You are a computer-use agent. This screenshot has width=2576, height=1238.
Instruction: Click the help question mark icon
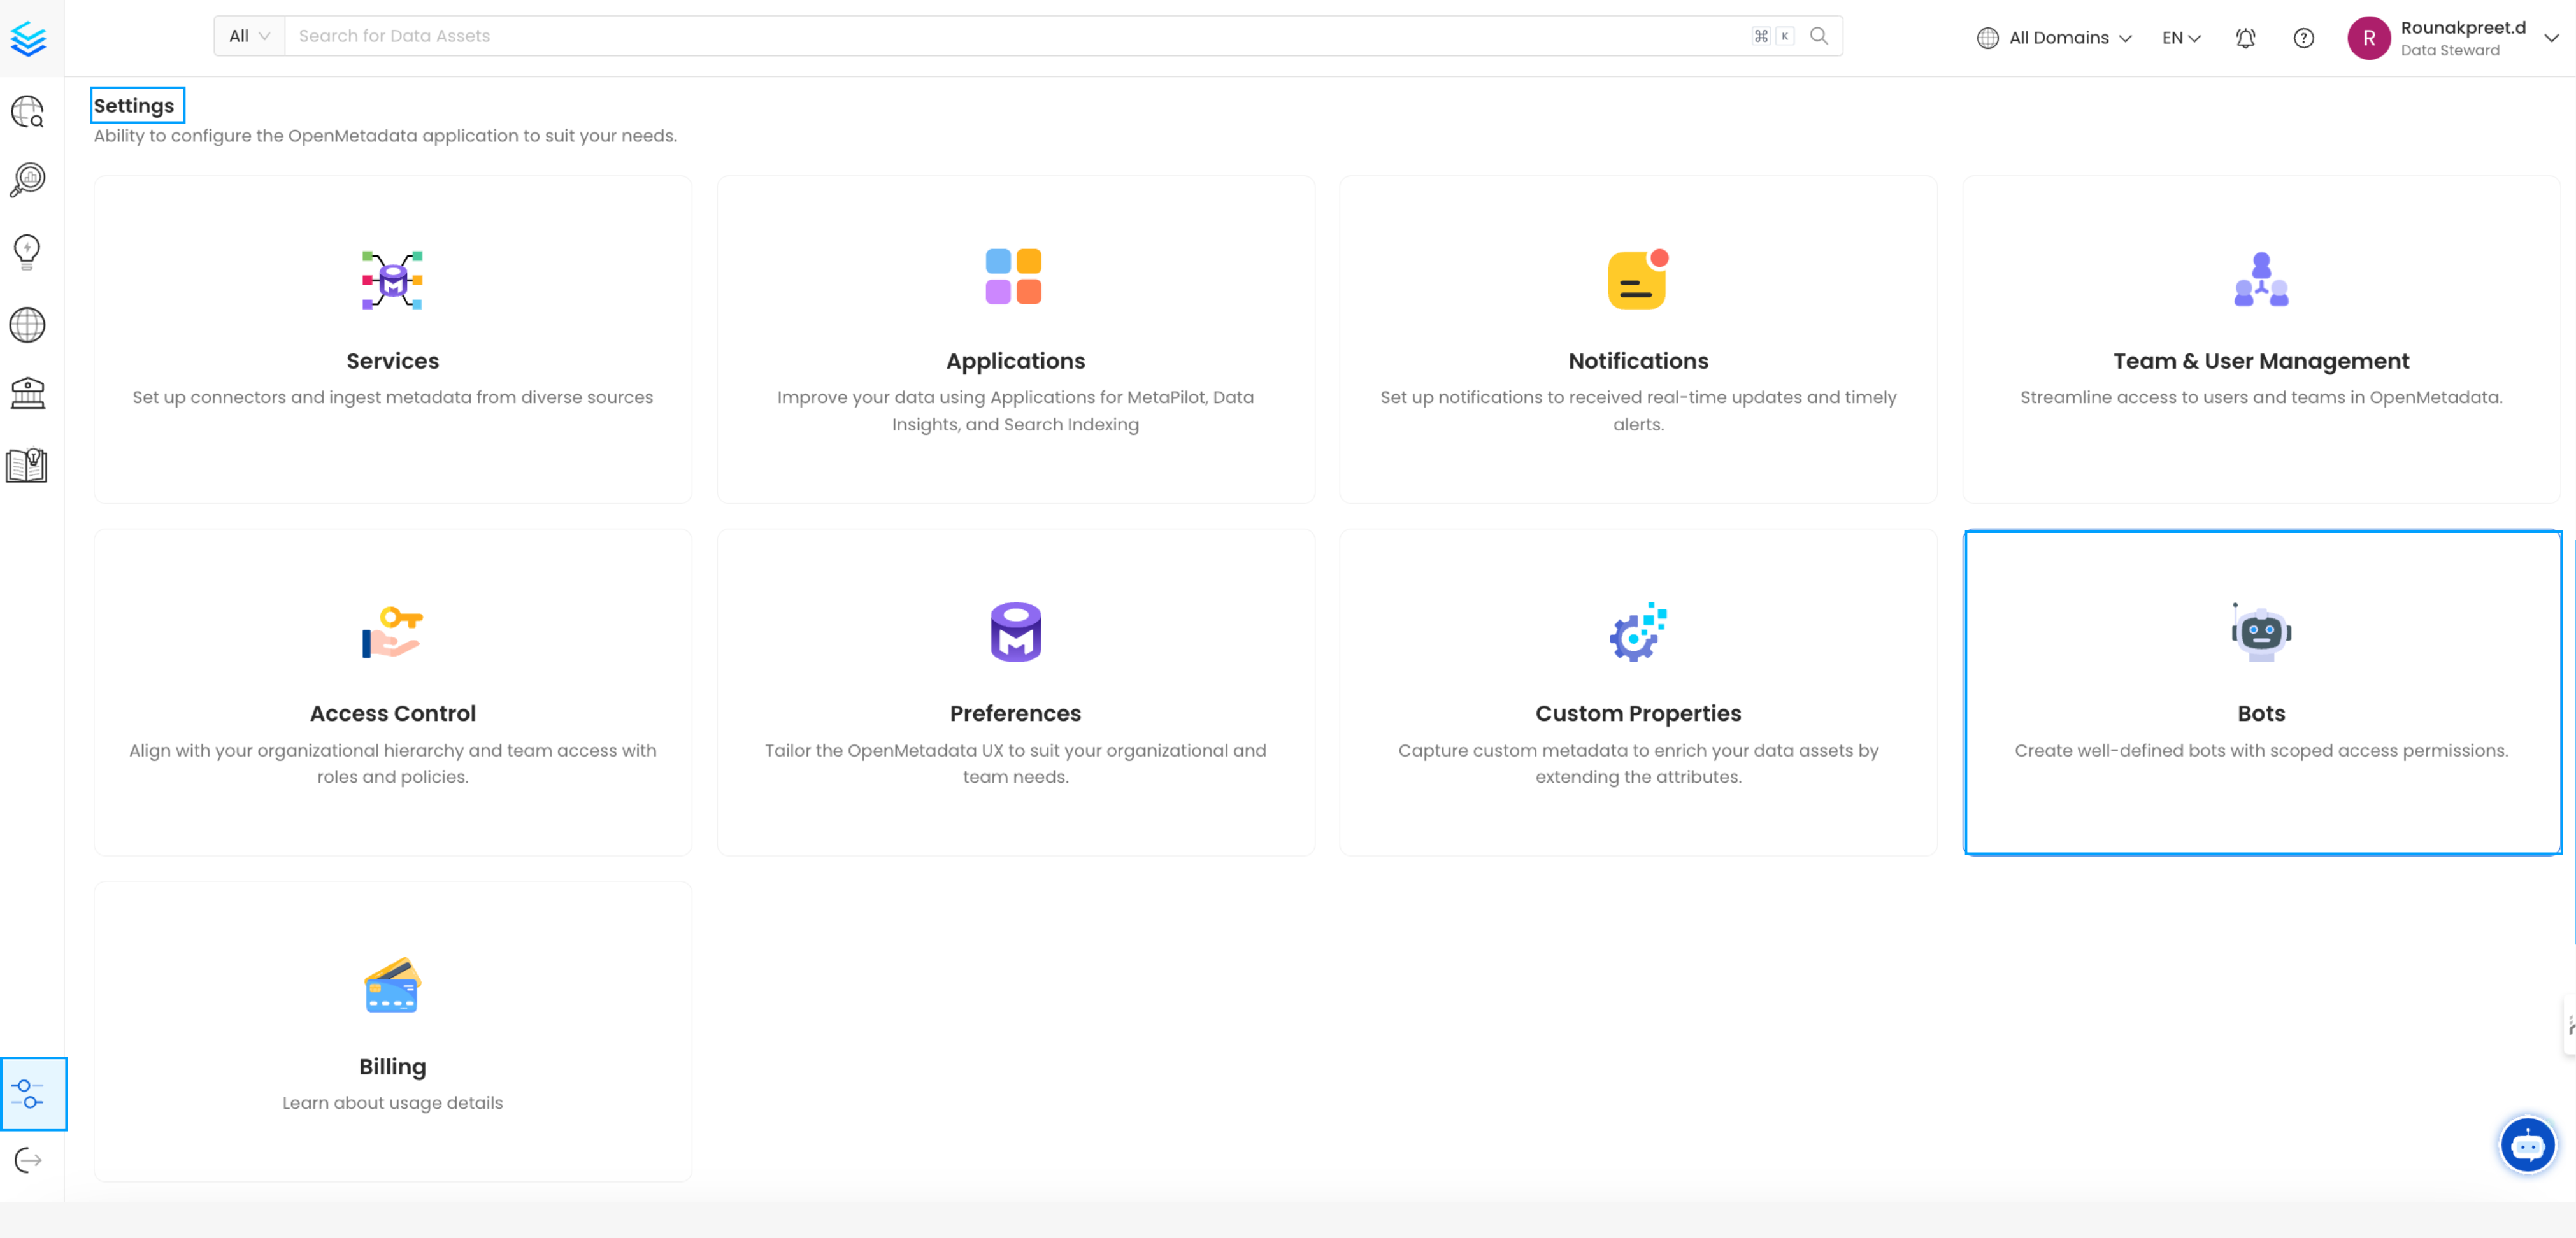coord(2303,37)
